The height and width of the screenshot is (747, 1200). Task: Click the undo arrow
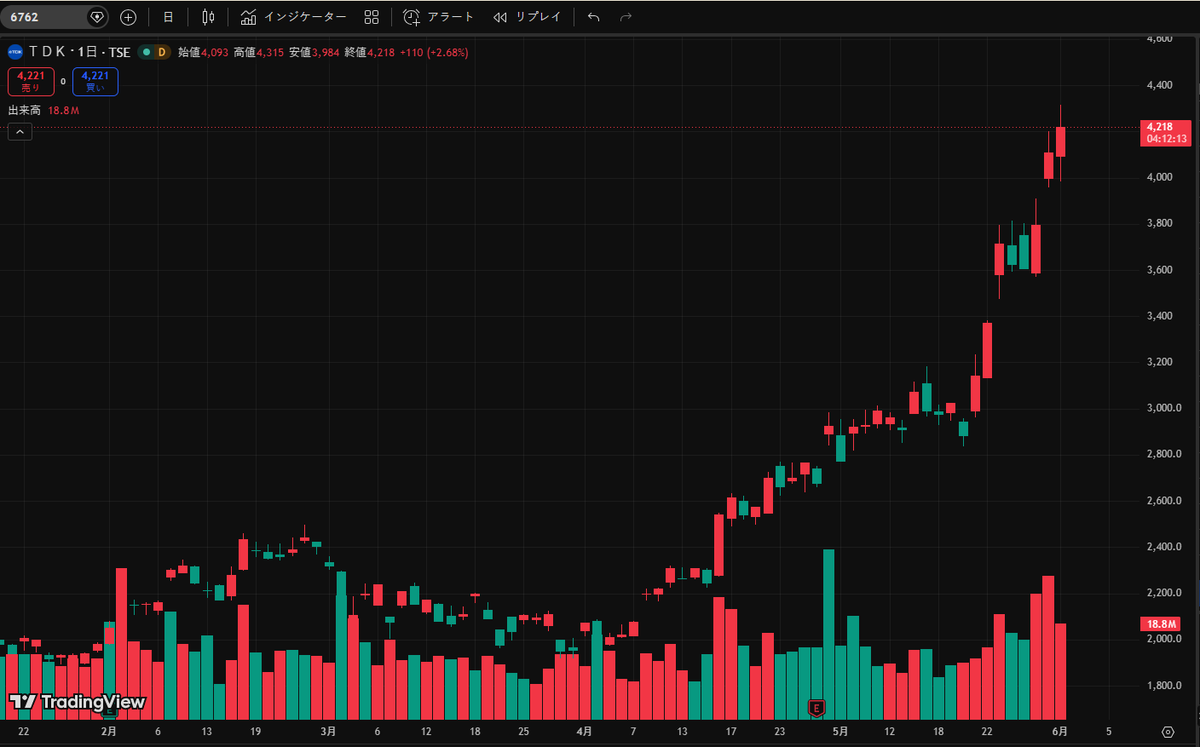[x=594, y=17]
